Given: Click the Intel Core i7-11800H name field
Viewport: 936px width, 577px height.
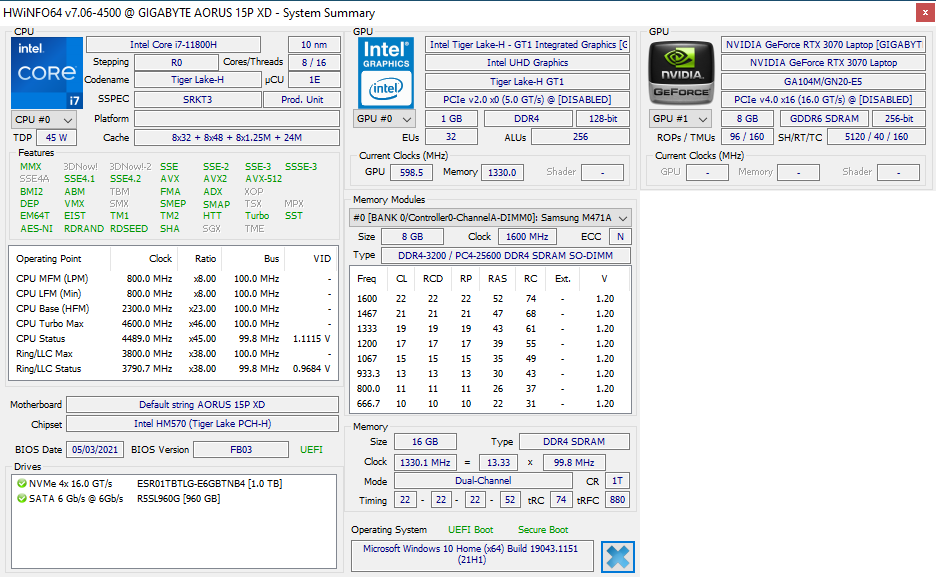Looking at the screenshot, I should point(173,45).
